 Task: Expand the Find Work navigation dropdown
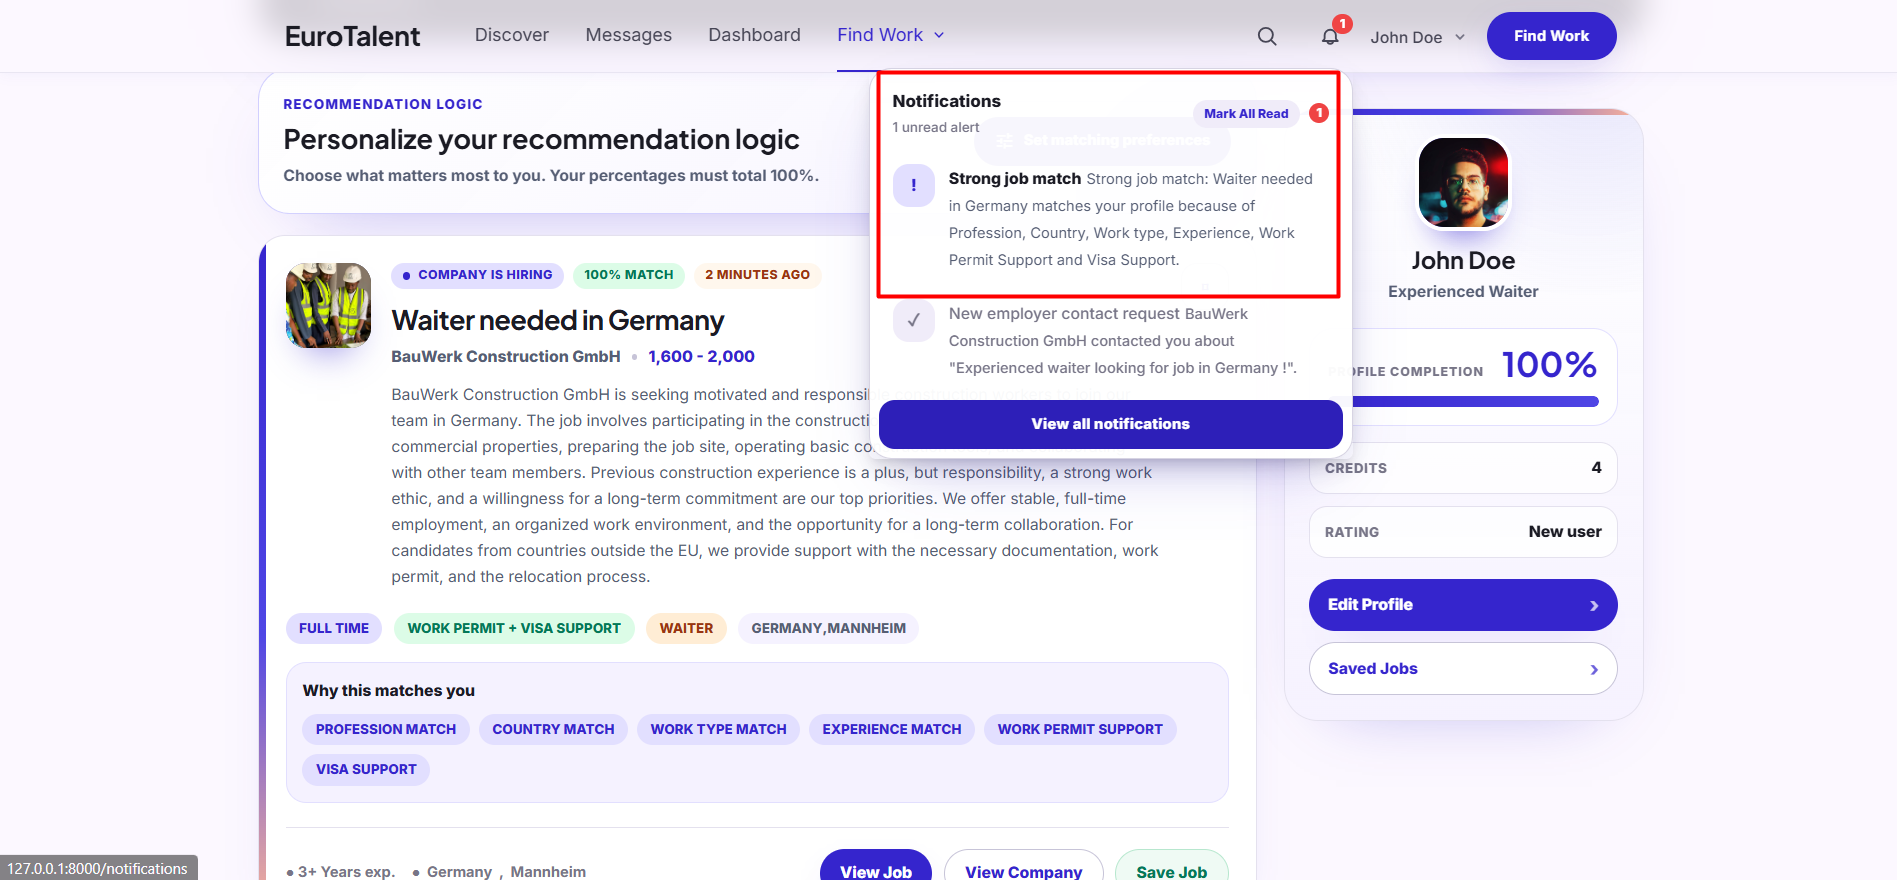(891, 35)
